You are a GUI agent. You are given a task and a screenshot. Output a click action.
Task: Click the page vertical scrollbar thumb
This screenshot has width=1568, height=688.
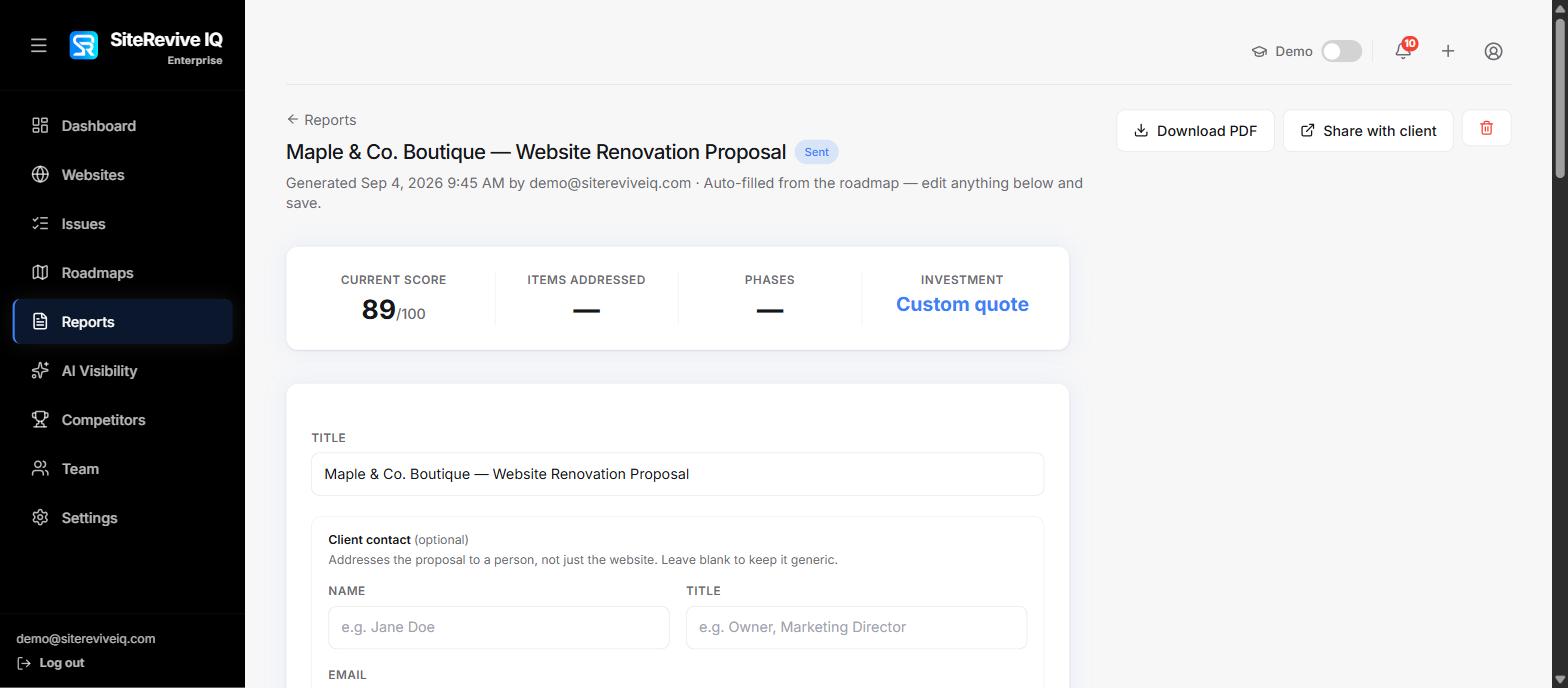click(1559, 98)
